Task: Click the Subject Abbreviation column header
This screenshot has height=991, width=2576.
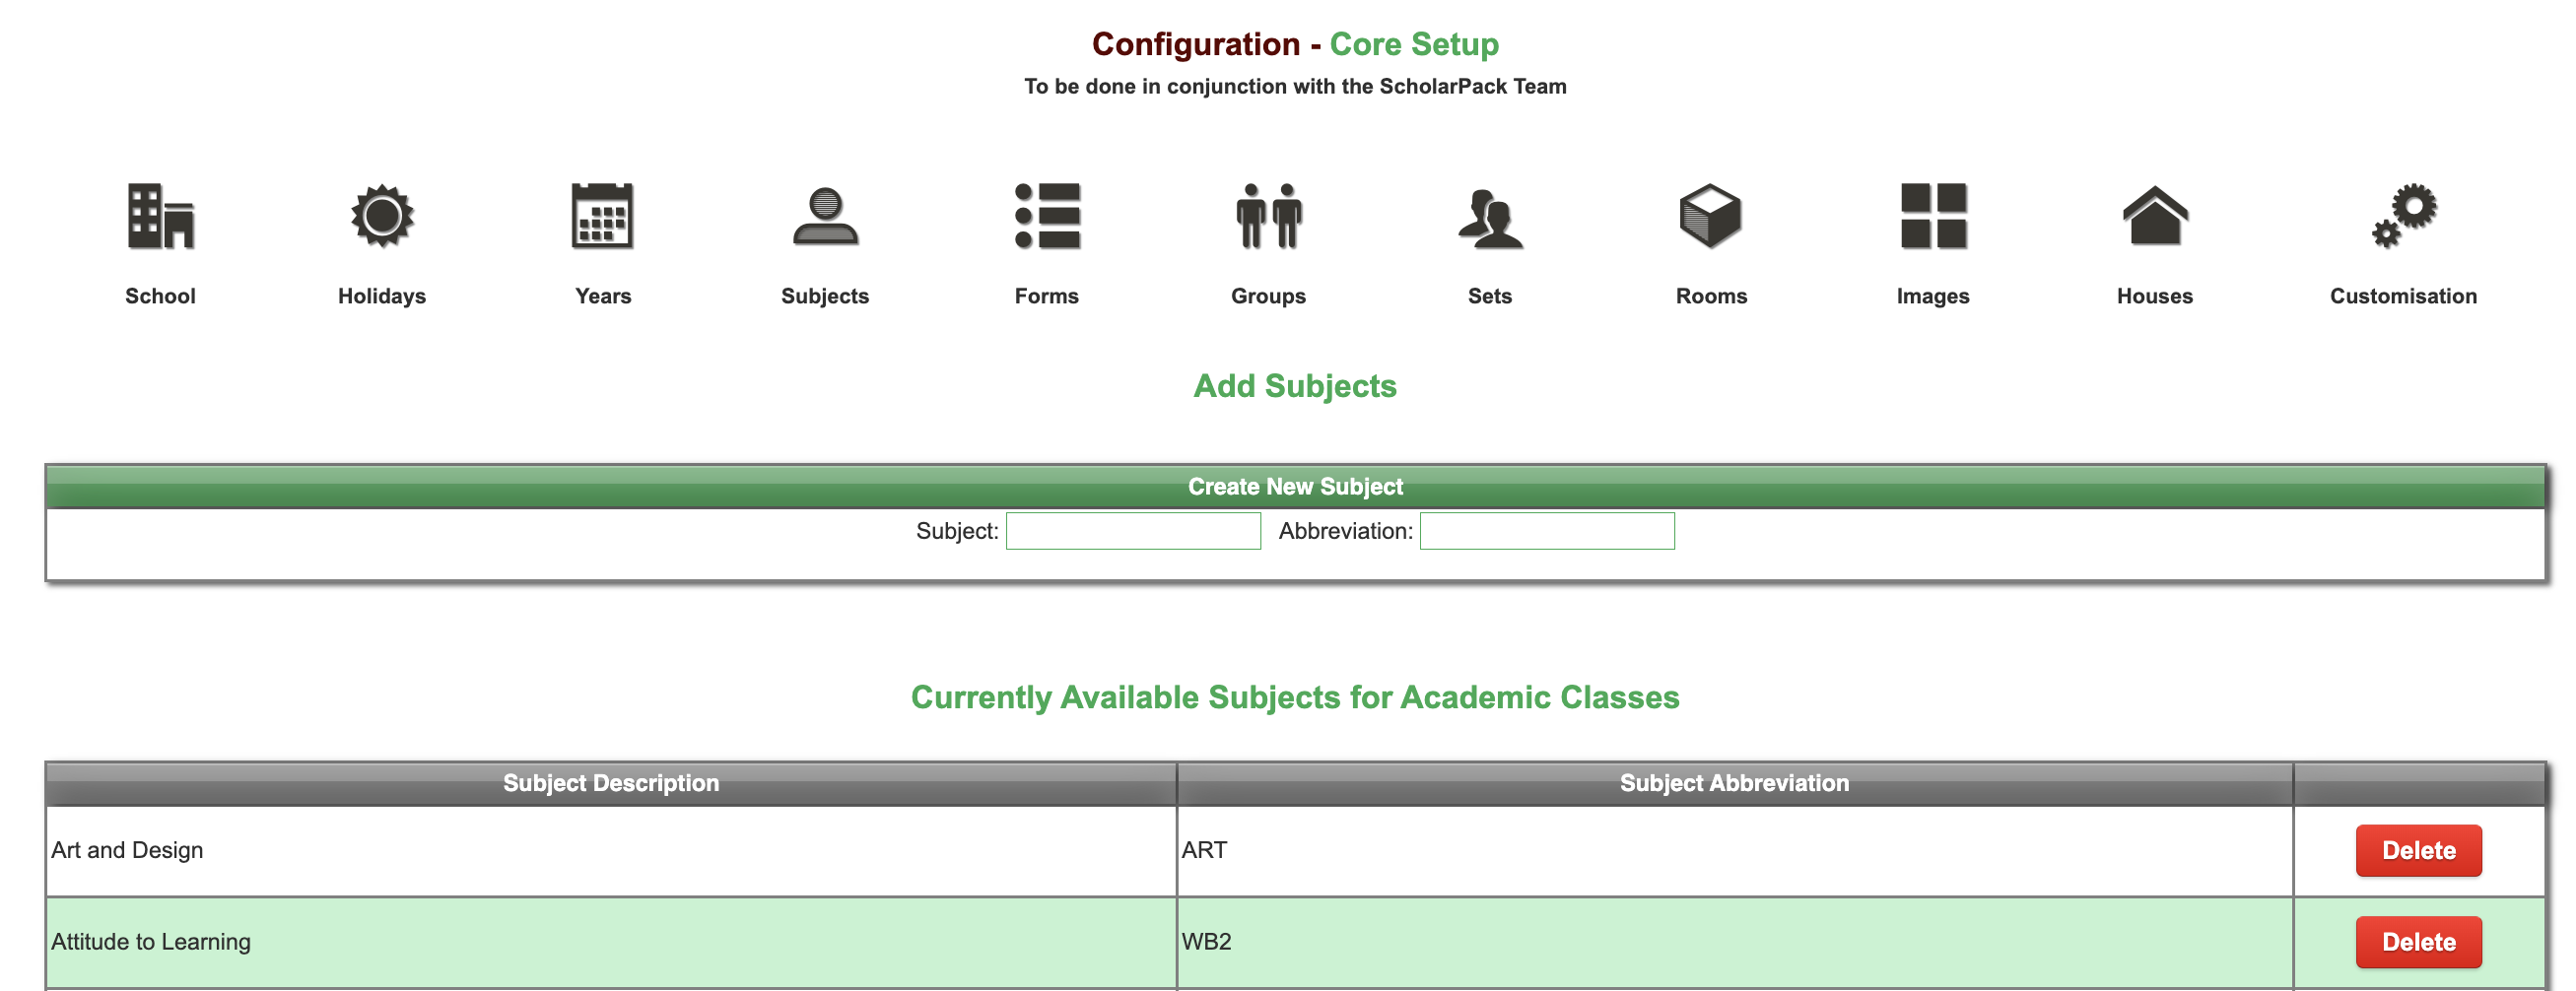Action: tap(1735, 783)
